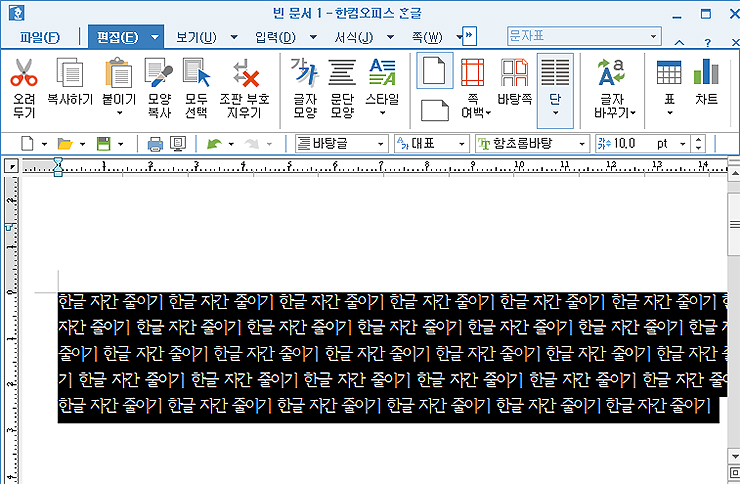Click the Print icon
Viewport: 740px width, 484px height.
point(155,143)
